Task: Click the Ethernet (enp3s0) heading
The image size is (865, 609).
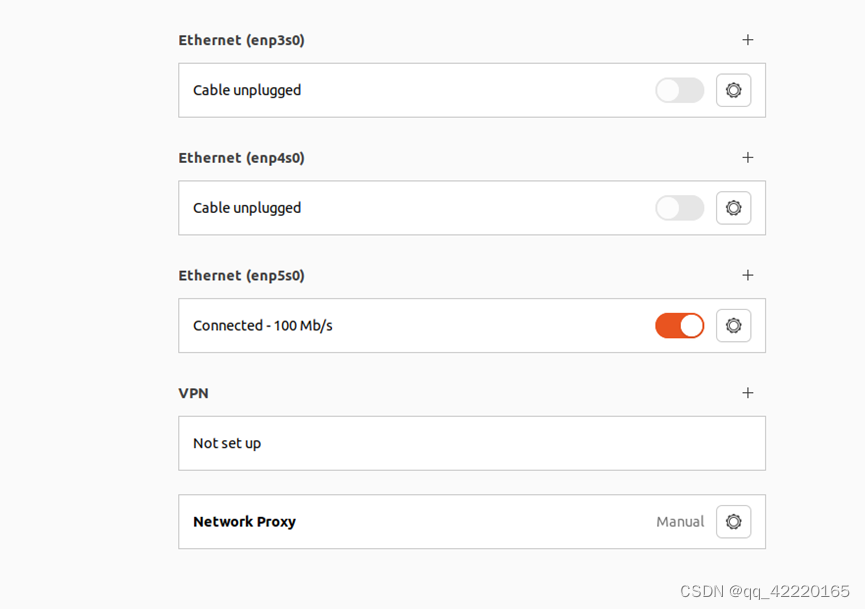Action: click(x=241, y=40)
